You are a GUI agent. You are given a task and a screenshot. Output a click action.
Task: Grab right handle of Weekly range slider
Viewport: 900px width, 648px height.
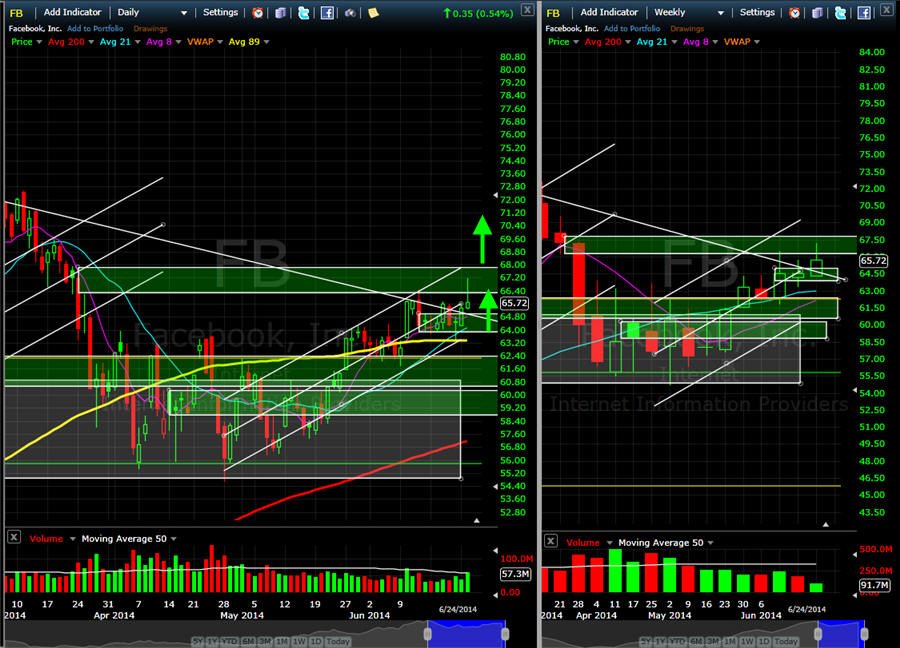[864, 634]
